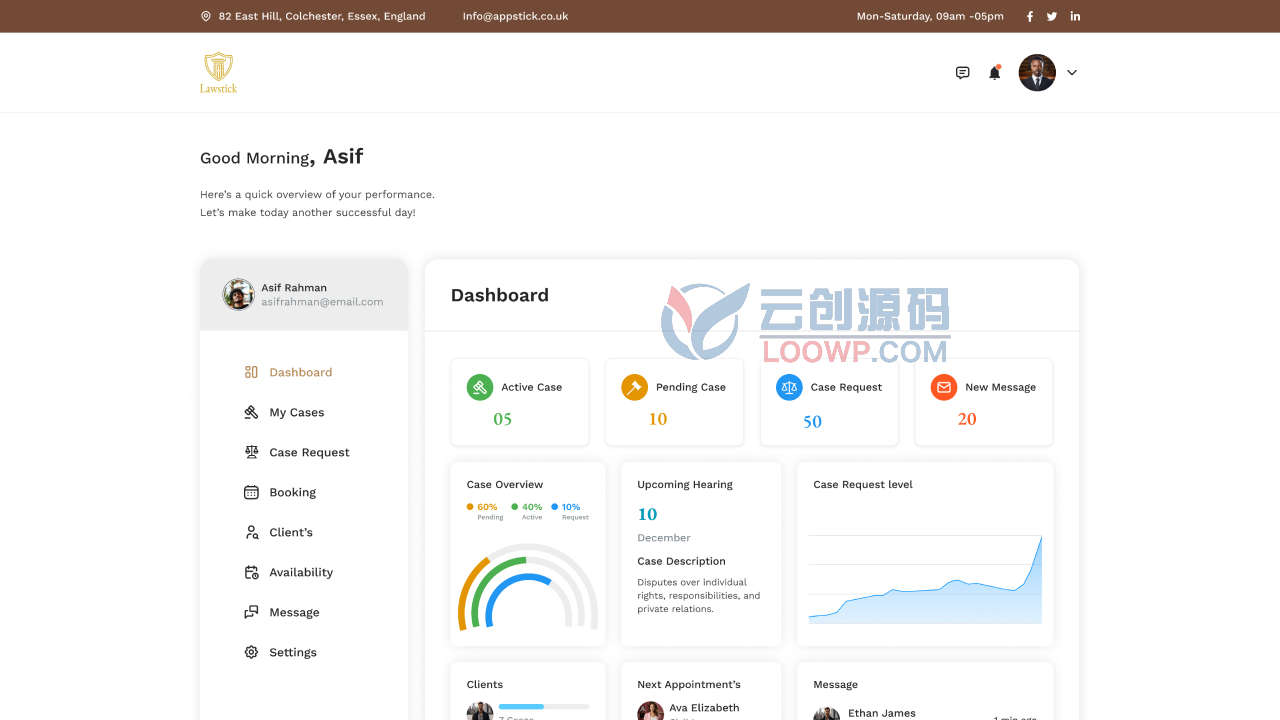The width and height of the screenshot is (1280, 720).
Task: Click the 40% Active legend entry
Action: pyautogui.click(x=529, y=511)
